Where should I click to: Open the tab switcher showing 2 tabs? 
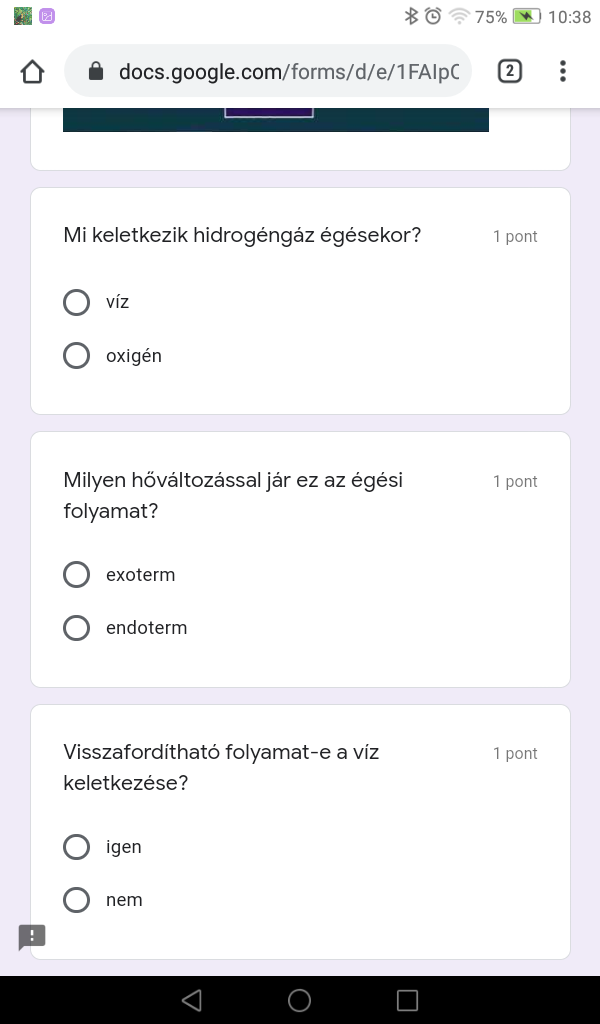click(509, 71)
